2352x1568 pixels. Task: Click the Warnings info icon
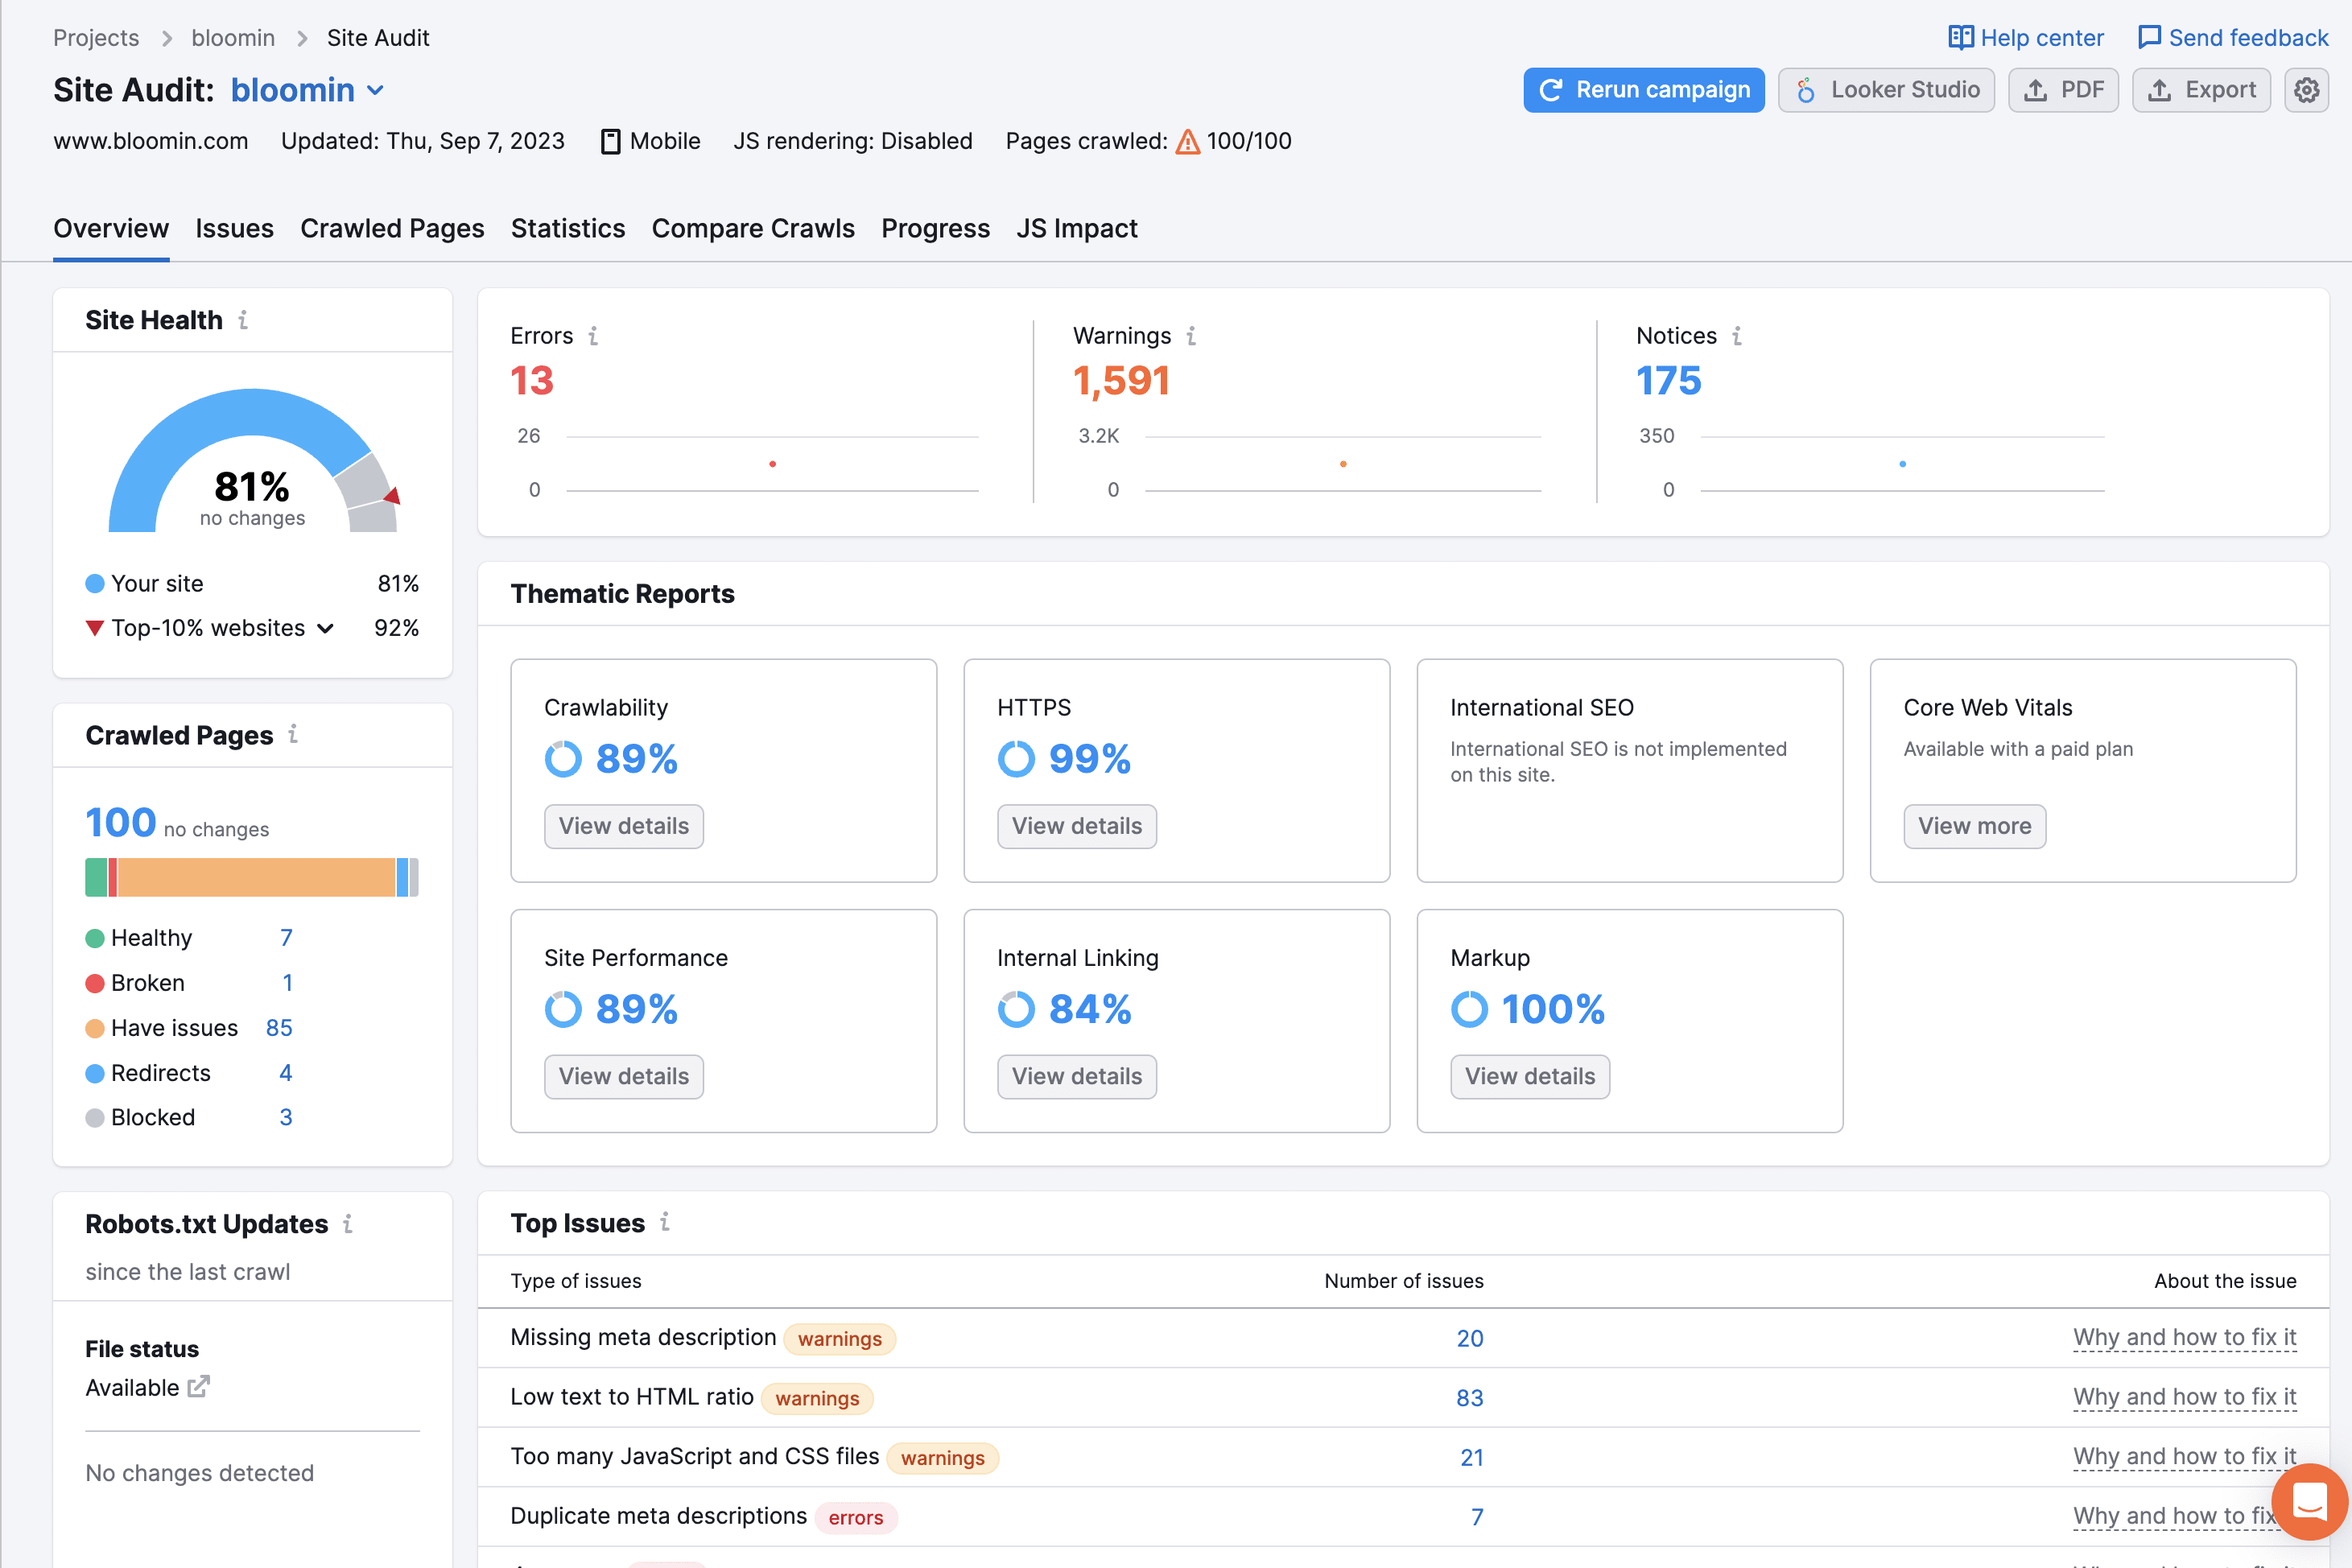point(1191,336)
